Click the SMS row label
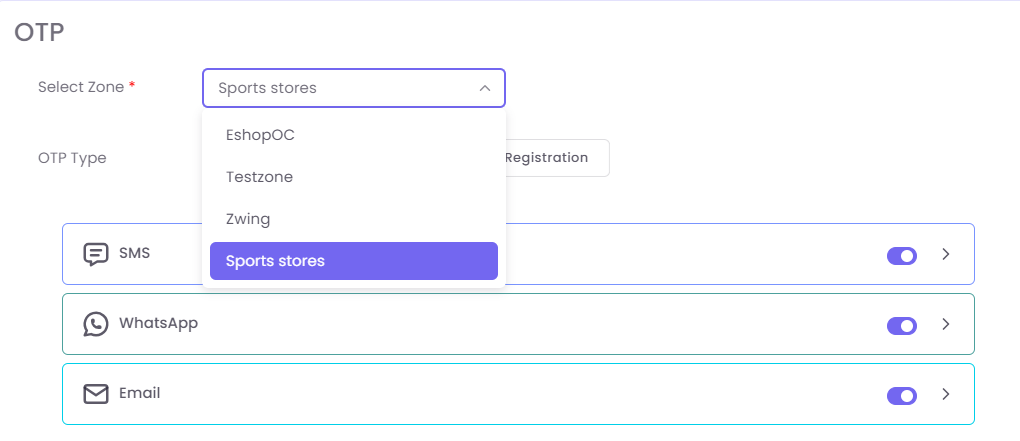Viewport: 1020px width, 441px height. 134,253
